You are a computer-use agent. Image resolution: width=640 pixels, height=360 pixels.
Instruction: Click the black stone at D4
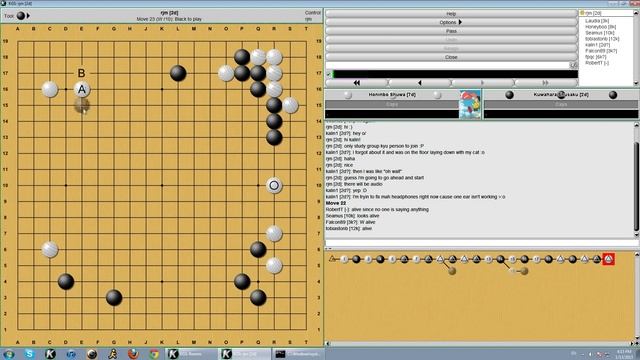(66, 282)
